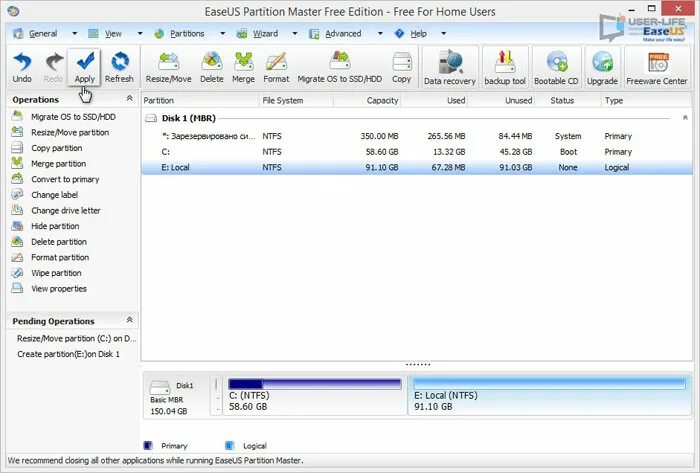
Task: Select the C: partition row
Action: click(417, 152)
